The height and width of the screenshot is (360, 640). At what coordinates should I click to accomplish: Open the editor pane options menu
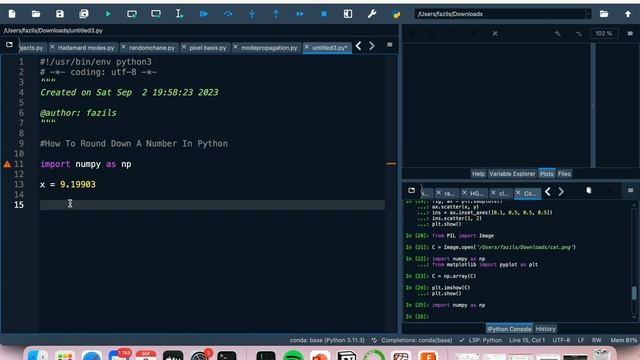389,44
